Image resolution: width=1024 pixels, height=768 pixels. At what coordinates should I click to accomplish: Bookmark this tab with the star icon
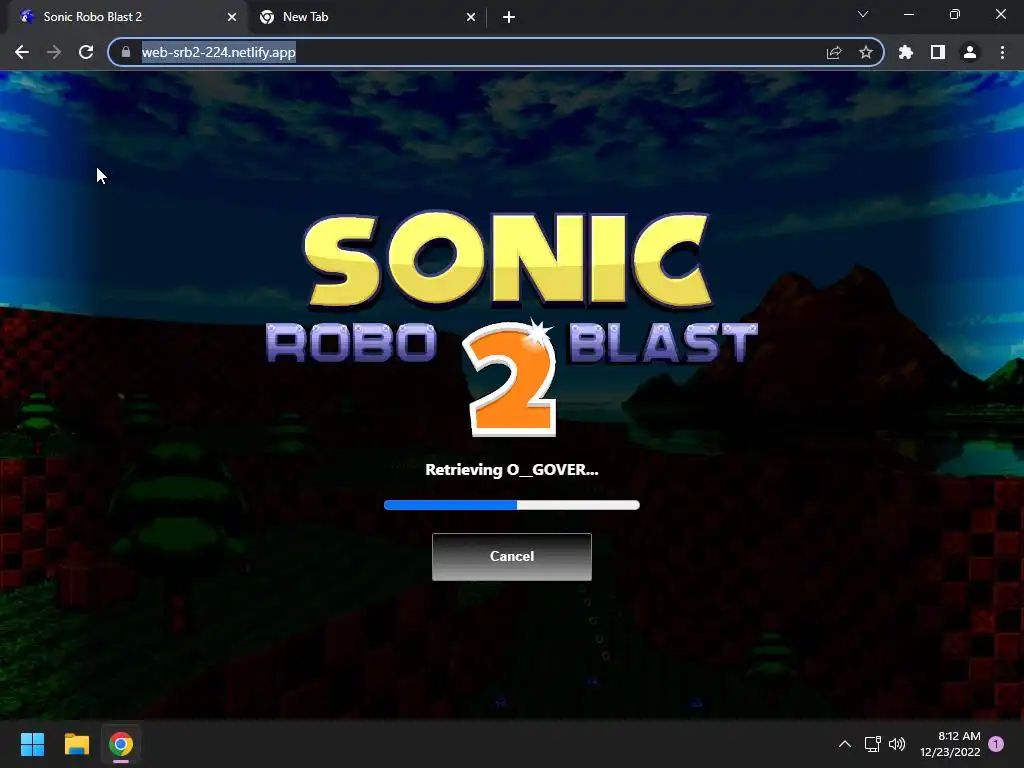[866, 52]
